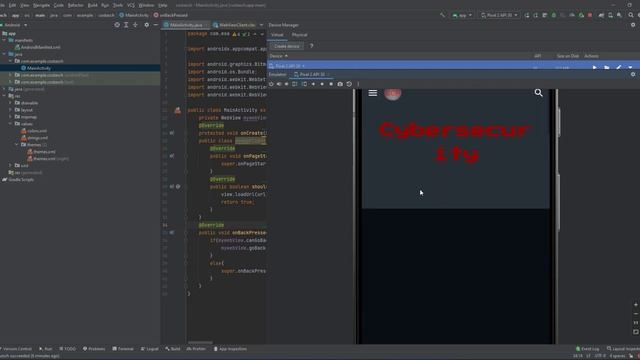Switch to the second editor tab WebViewClient

click(234, 25)
